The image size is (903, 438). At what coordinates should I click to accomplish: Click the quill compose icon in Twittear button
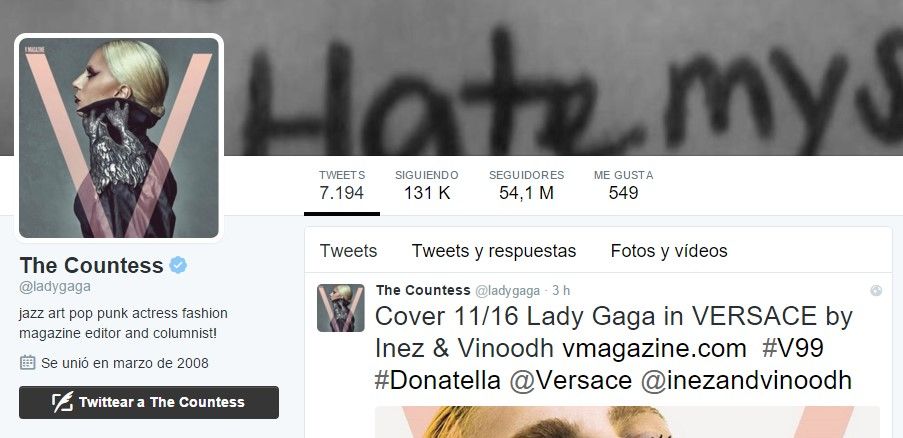click(63, 402)
